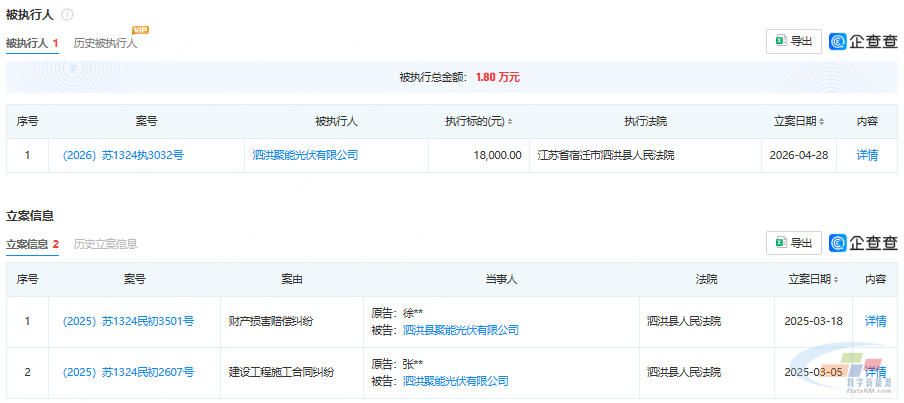This screenshot has width=904, height=403.
Task: Select date 2025-03-05 cell
Action: click(x=814, y=372)
